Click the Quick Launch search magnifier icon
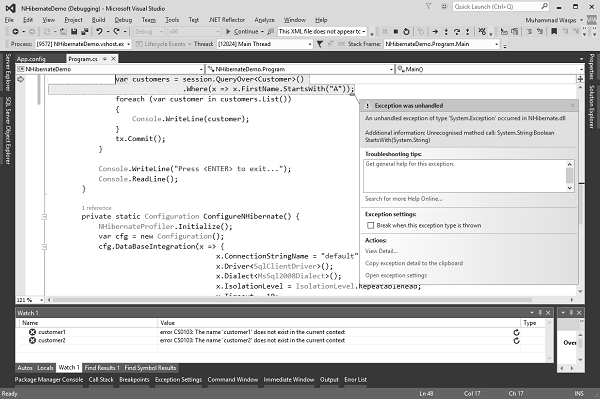 [x=545, y=7]
